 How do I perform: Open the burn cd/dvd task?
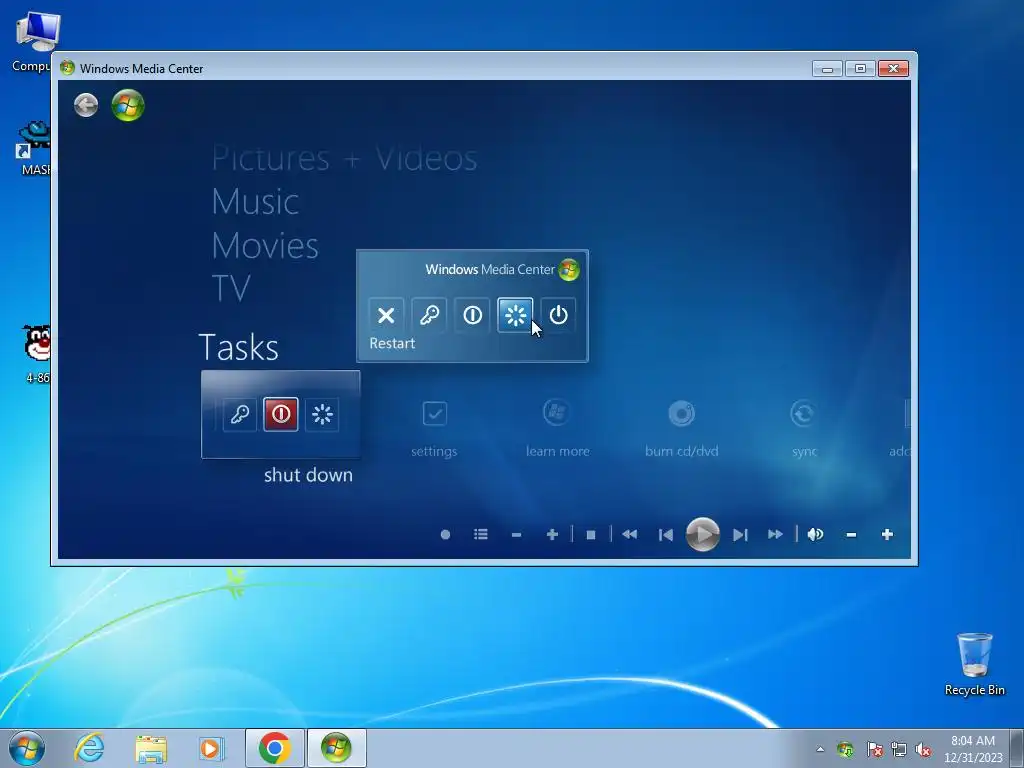tap(681, 428)
